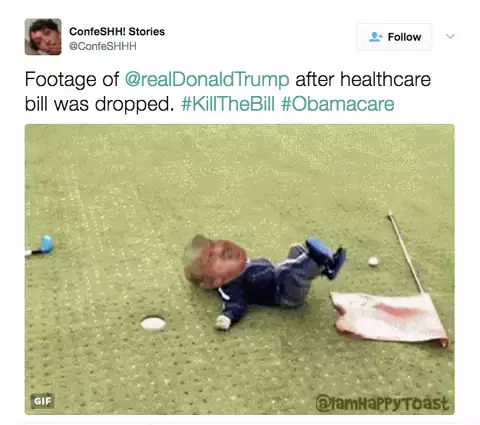480x425 pixels.
Task: Open the #Obamacare hashtag
Action: 337,104
